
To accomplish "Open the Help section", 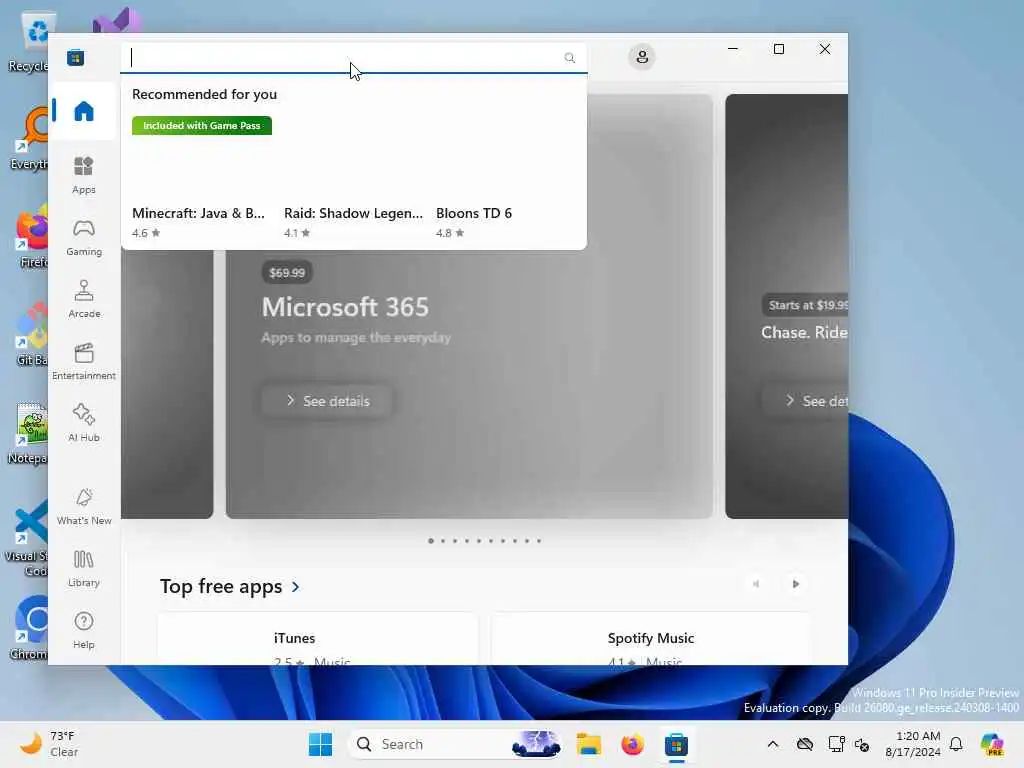I will pyautogui.click(x=84, y=630).
